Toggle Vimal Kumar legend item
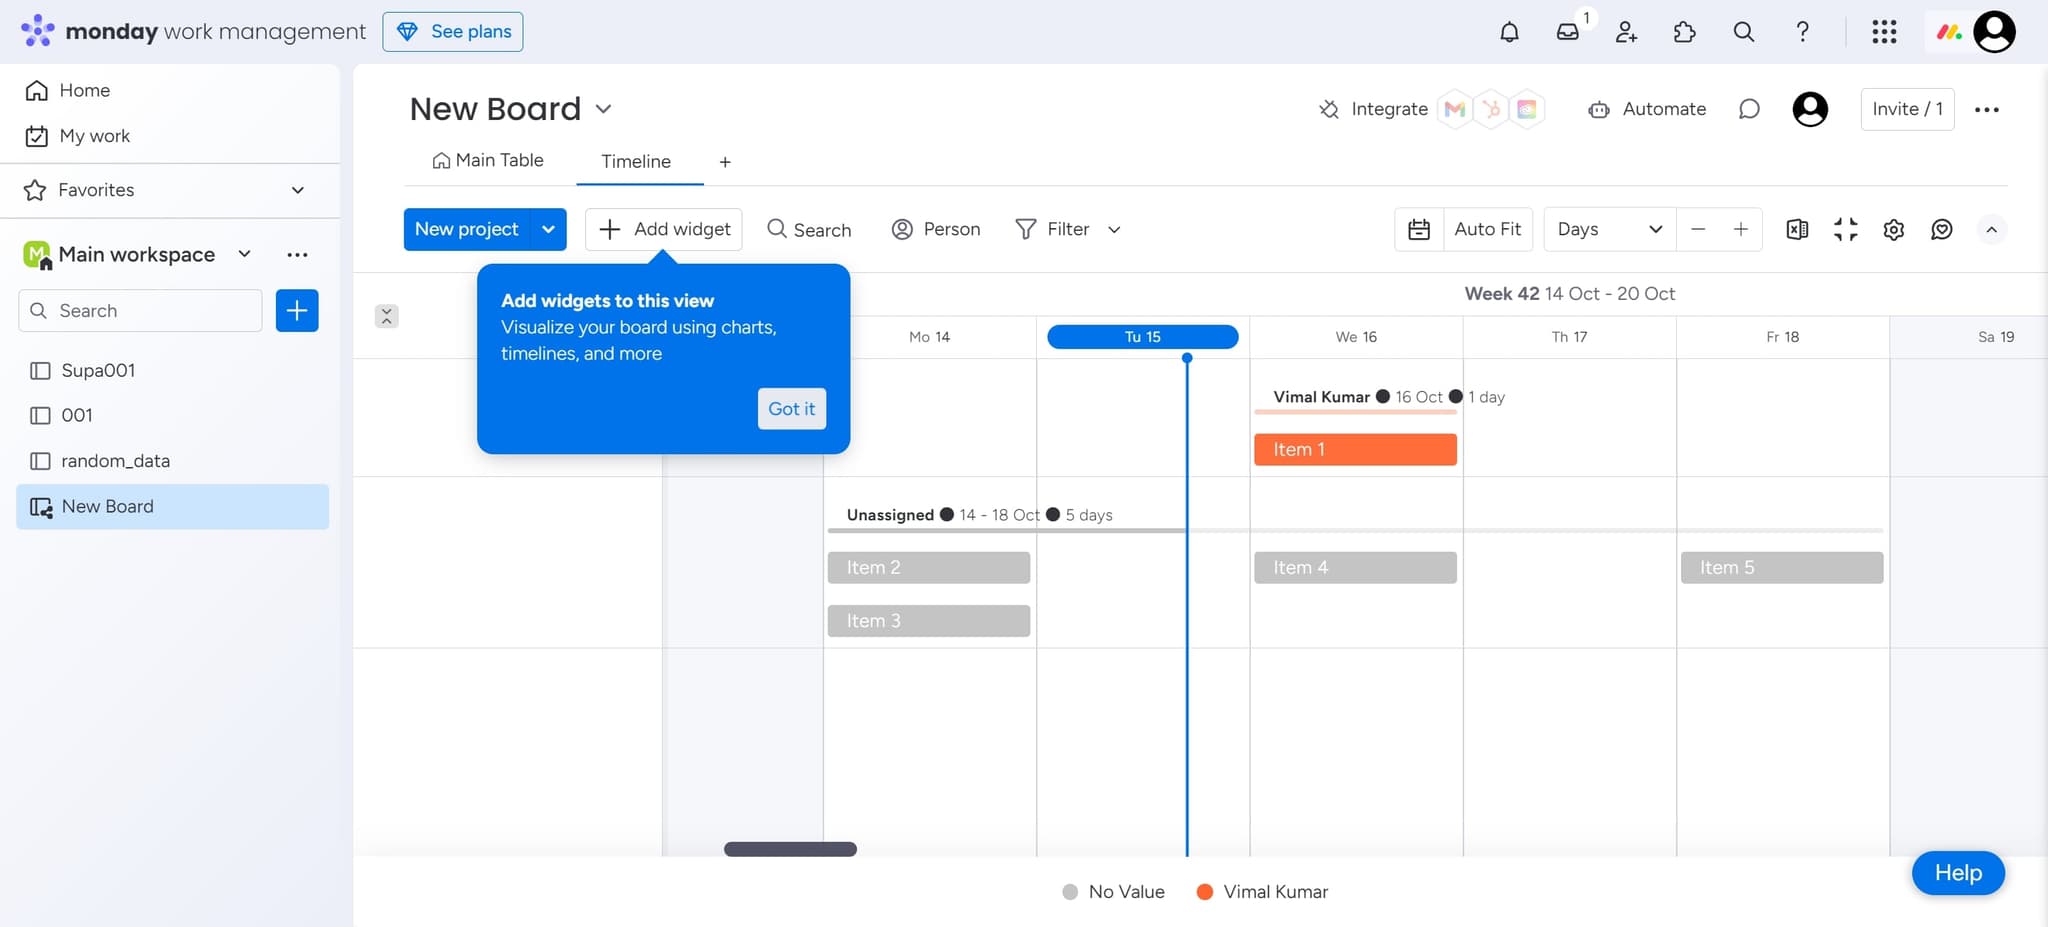 click(x=1262, y=892)
